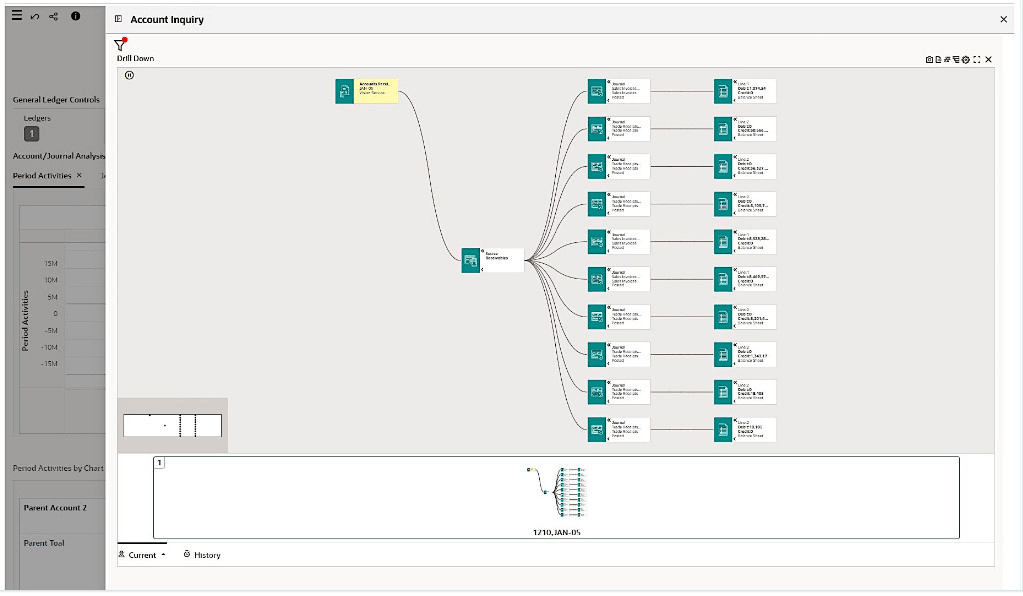
Task: Click the unpin icon in diagram toolbar
Action: pyautogui.click(x=947, y=59)
